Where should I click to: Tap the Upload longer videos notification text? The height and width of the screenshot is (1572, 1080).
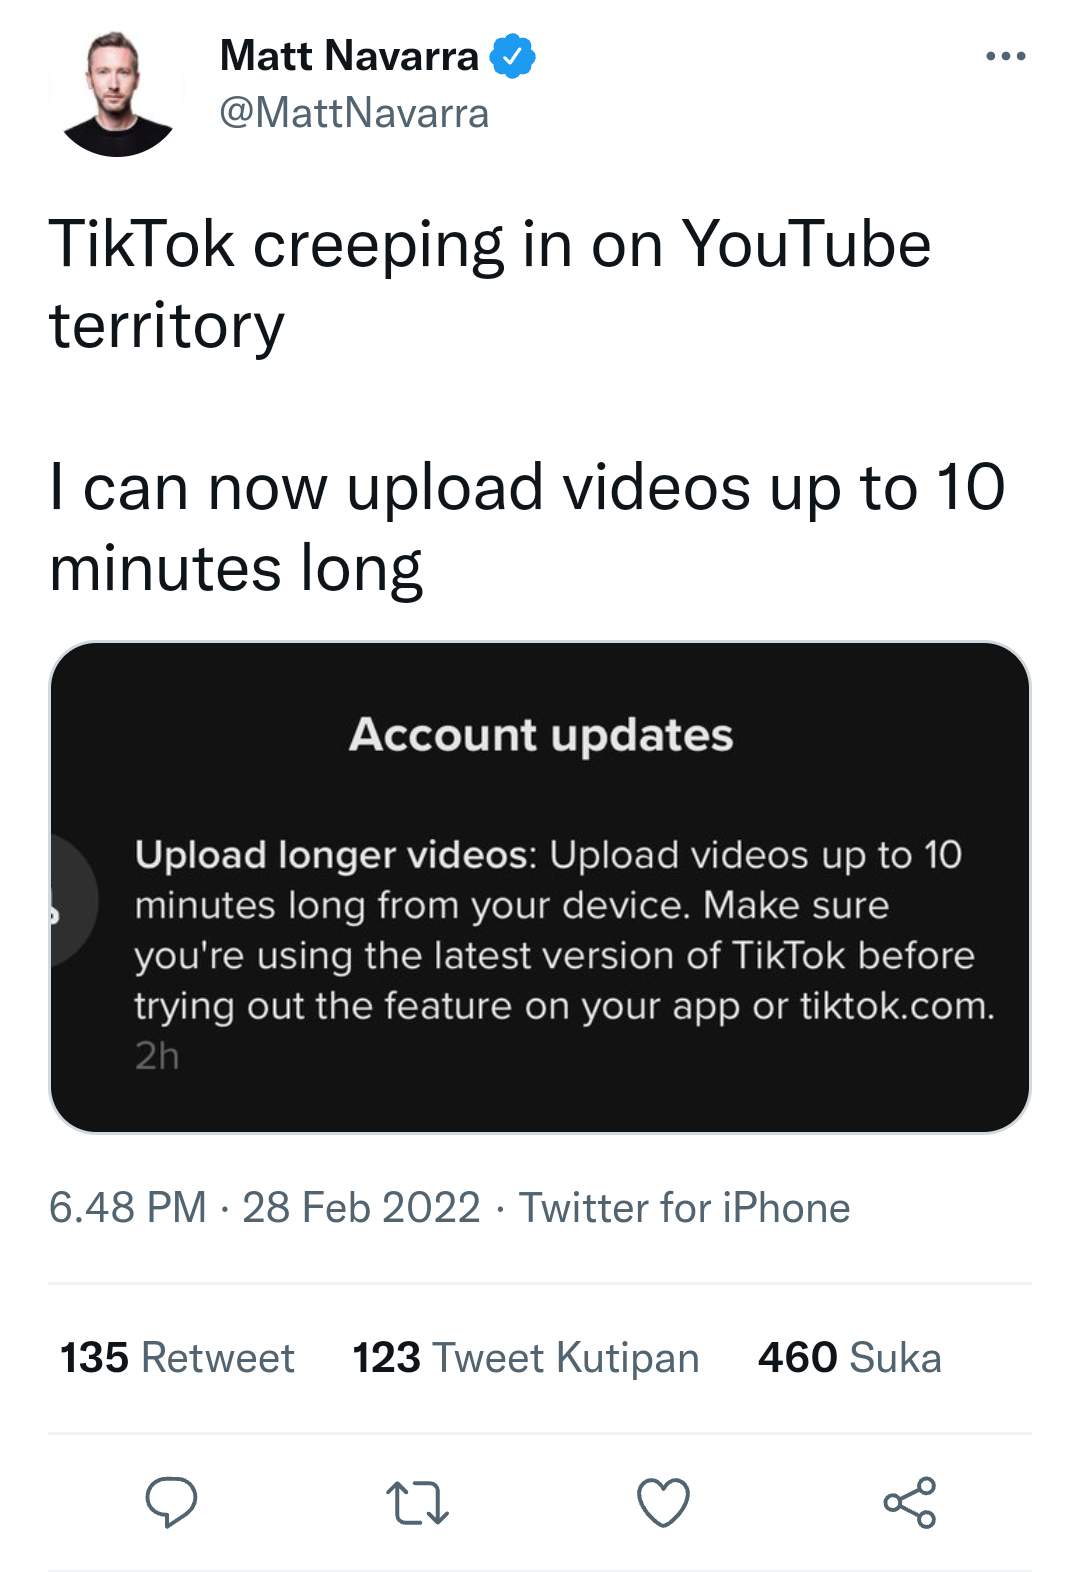coord(565,930)
